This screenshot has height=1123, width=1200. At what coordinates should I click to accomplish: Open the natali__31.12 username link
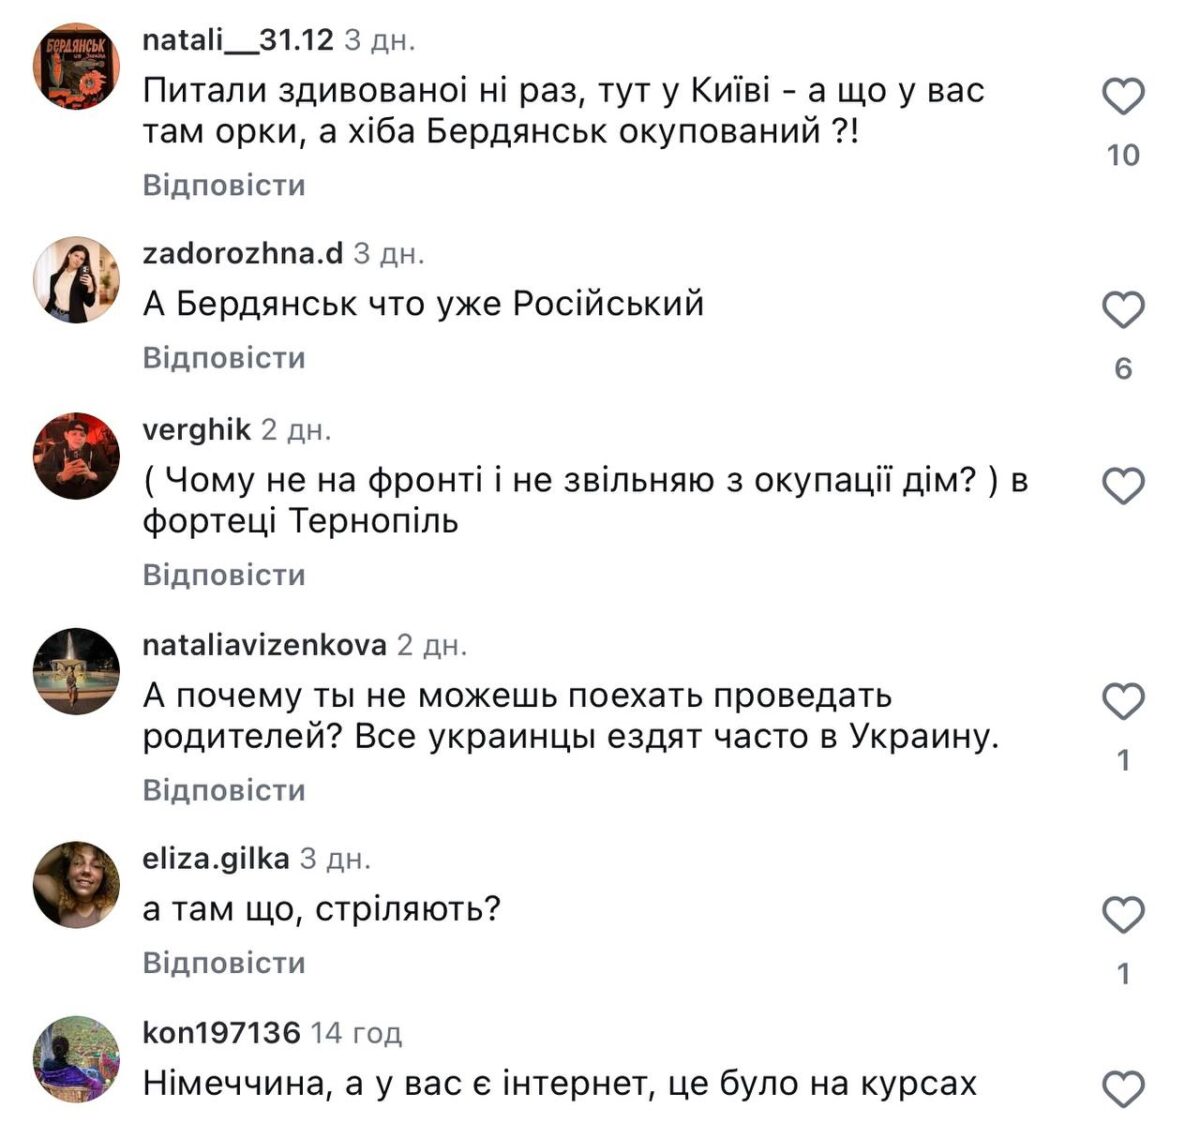pos(238,40)
